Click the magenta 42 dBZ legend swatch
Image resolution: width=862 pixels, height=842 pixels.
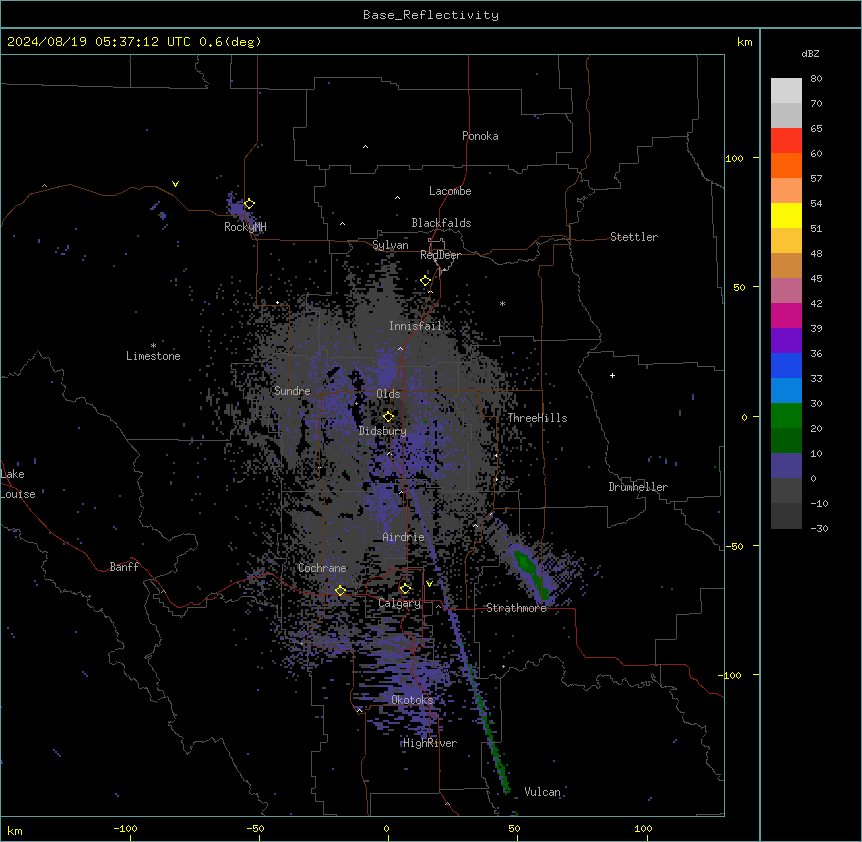tap(786, 315)
